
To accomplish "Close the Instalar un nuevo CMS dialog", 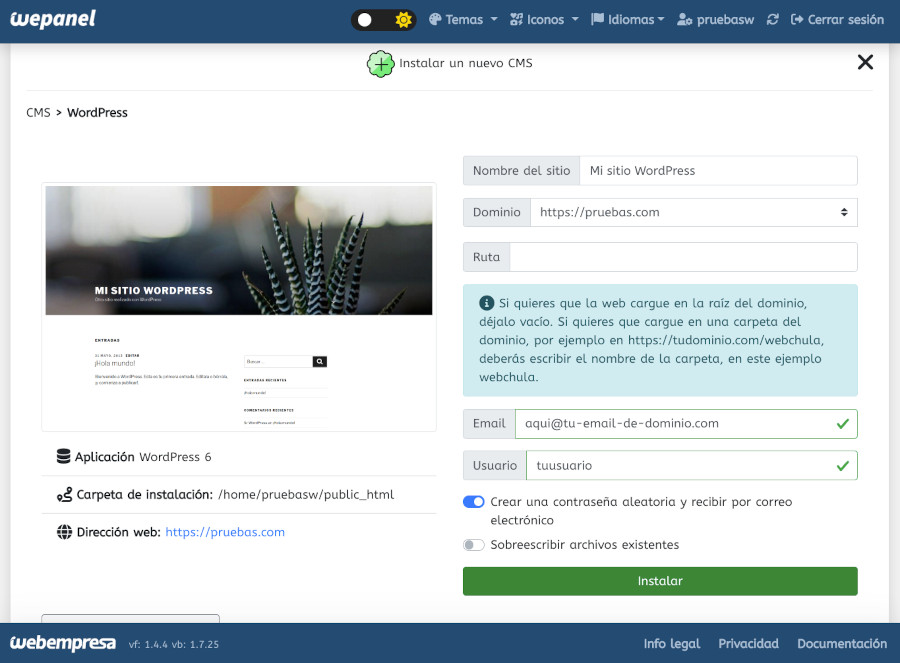I will point(865,62).
